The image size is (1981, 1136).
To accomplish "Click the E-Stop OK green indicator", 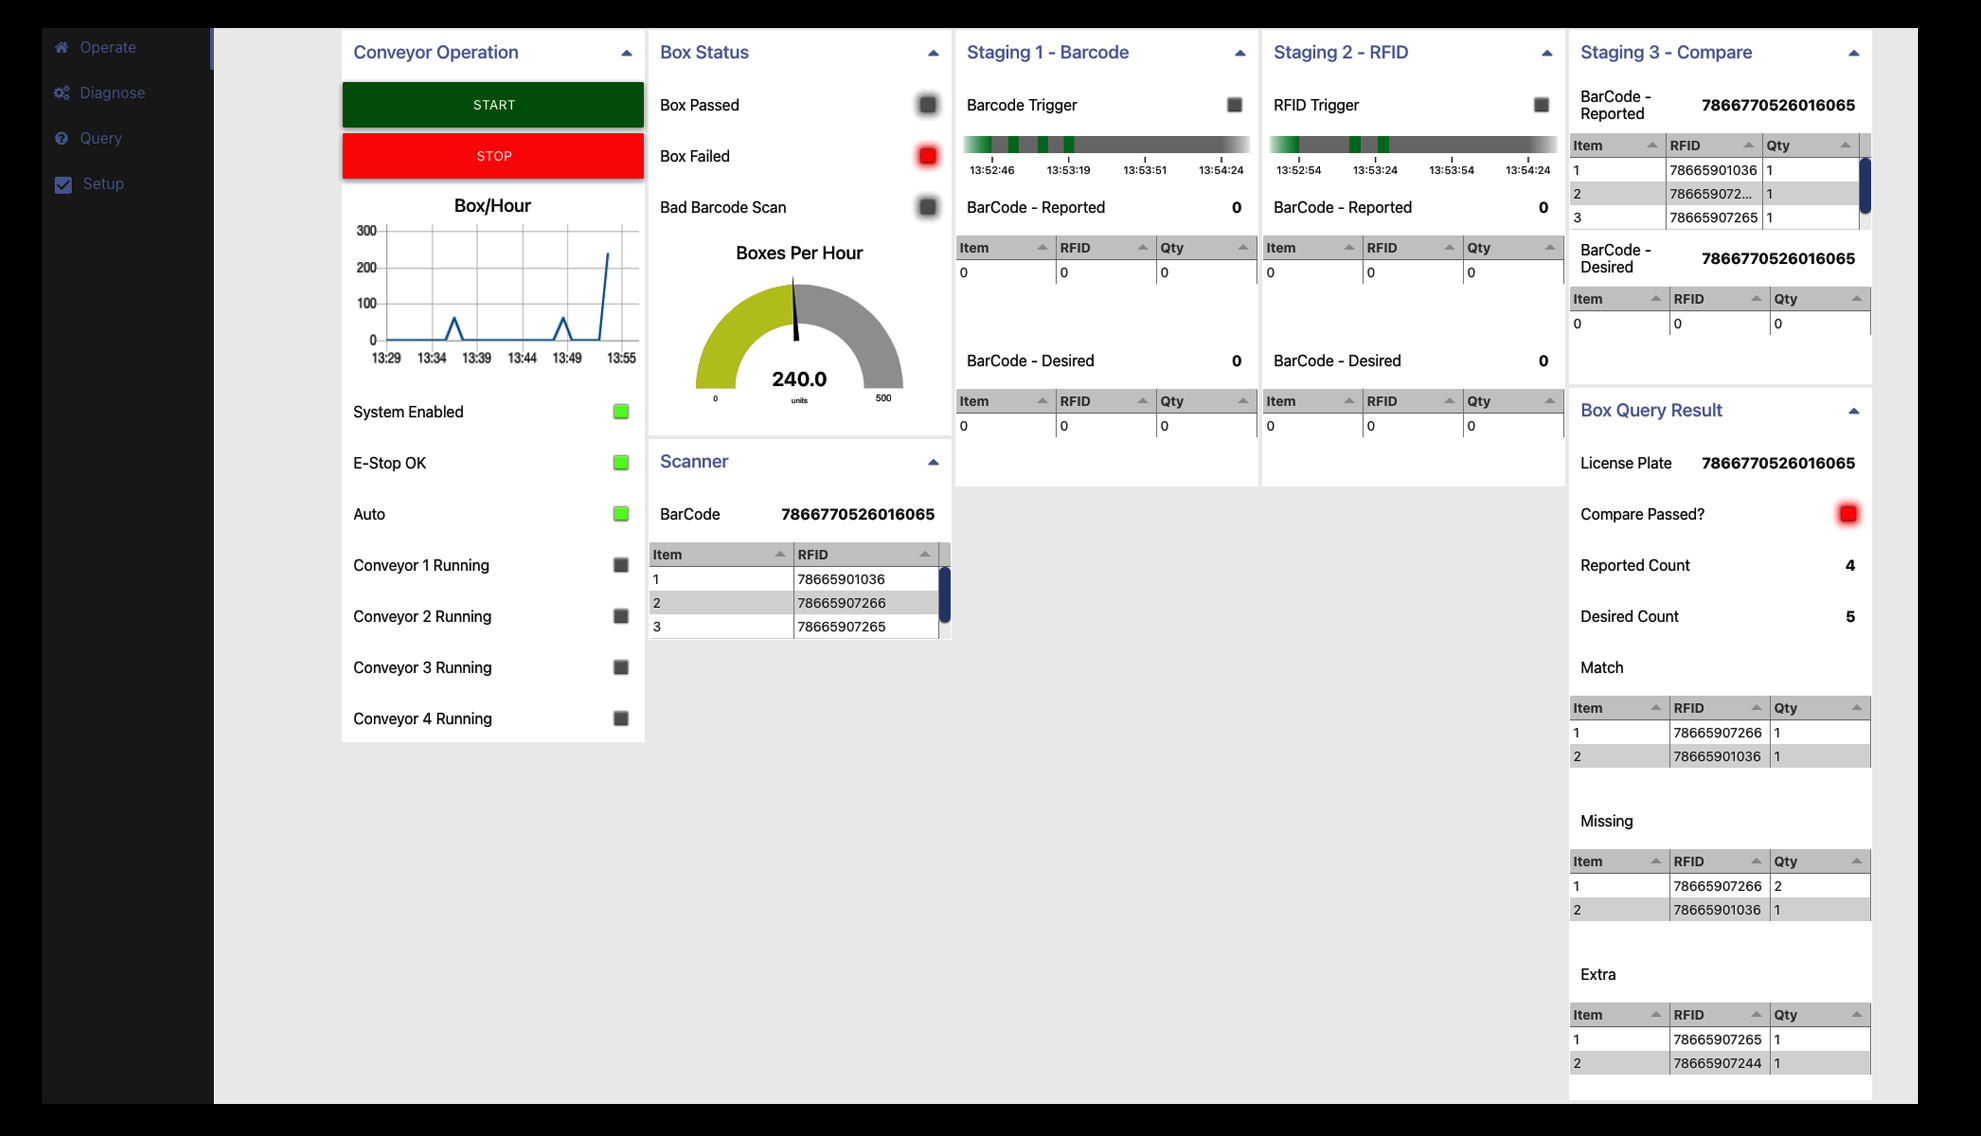I will coord(620,463).
